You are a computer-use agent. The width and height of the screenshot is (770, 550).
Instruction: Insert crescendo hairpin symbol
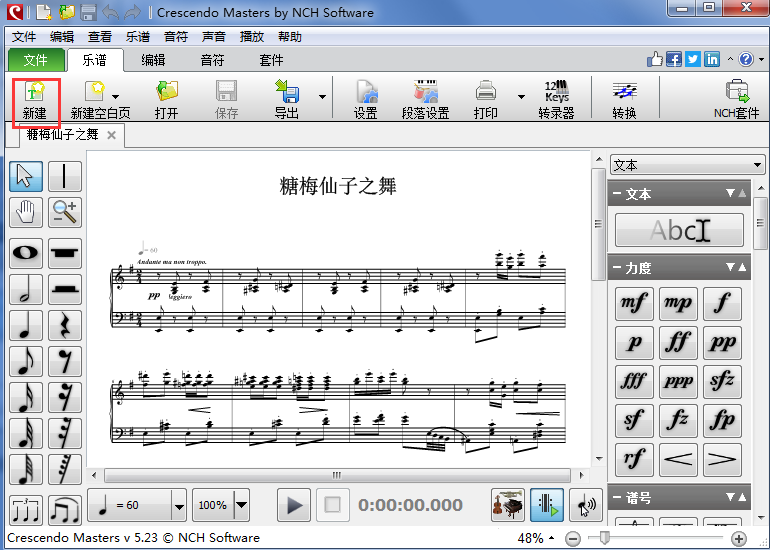click(678, 460)
